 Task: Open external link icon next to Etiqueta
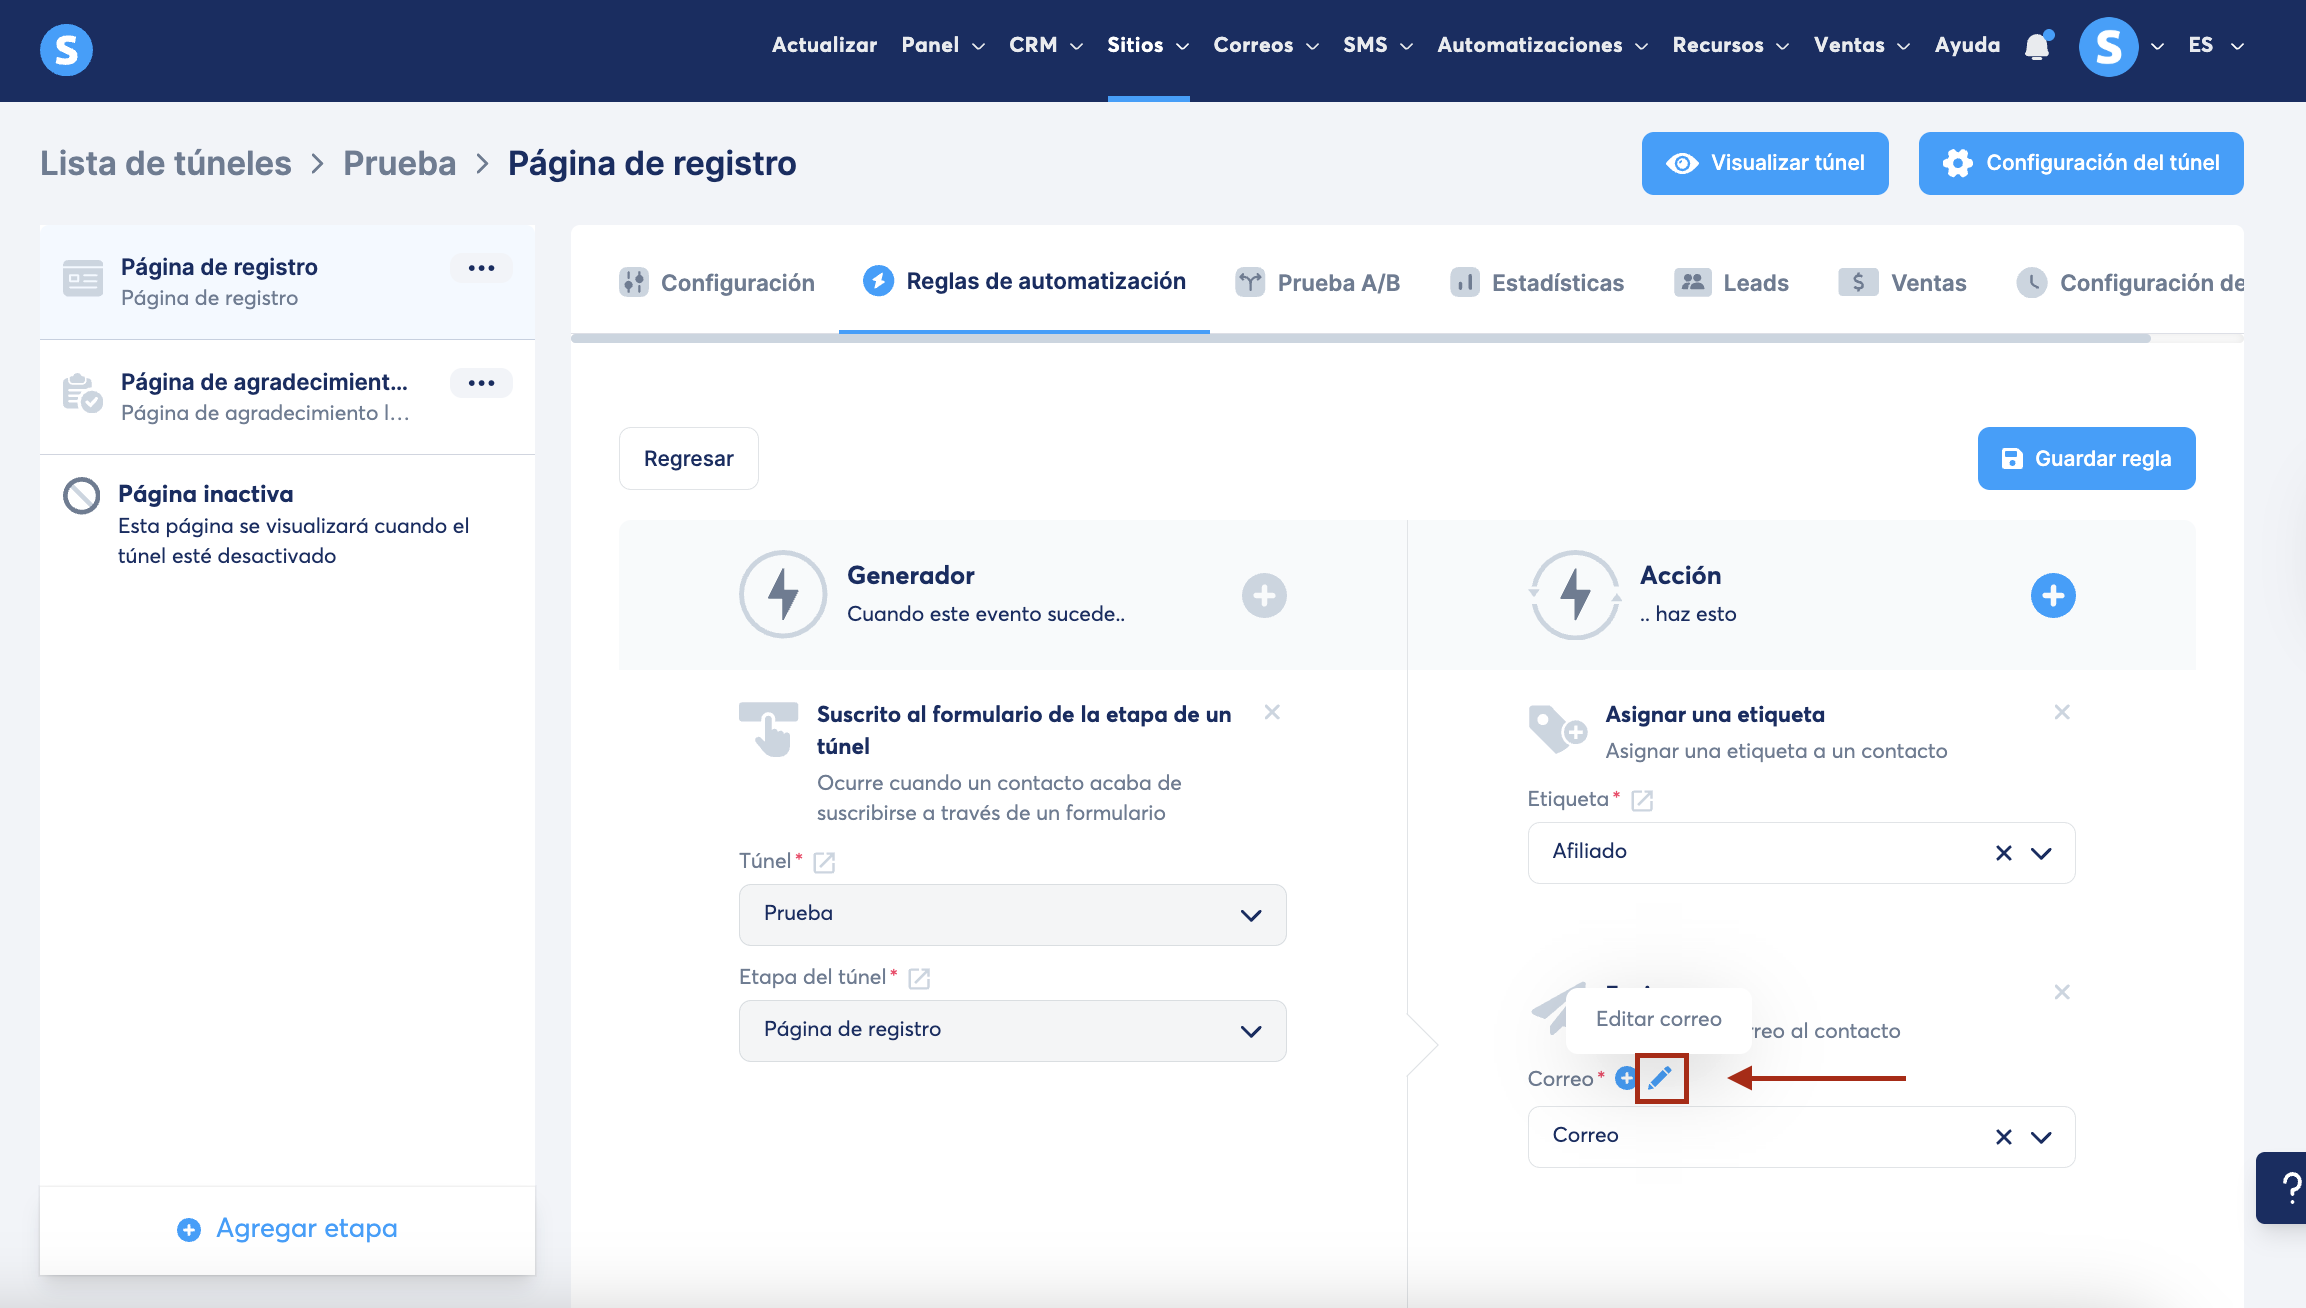coord(1642,800)
